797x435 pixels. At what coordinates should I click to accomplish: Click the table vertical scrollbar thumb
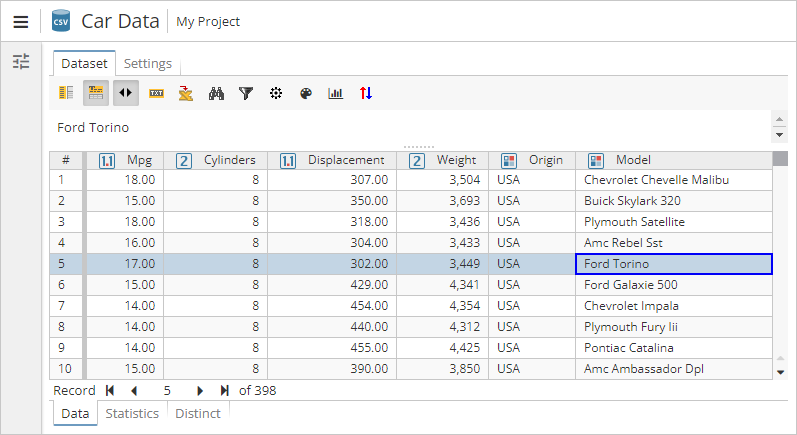coord(780,158)
